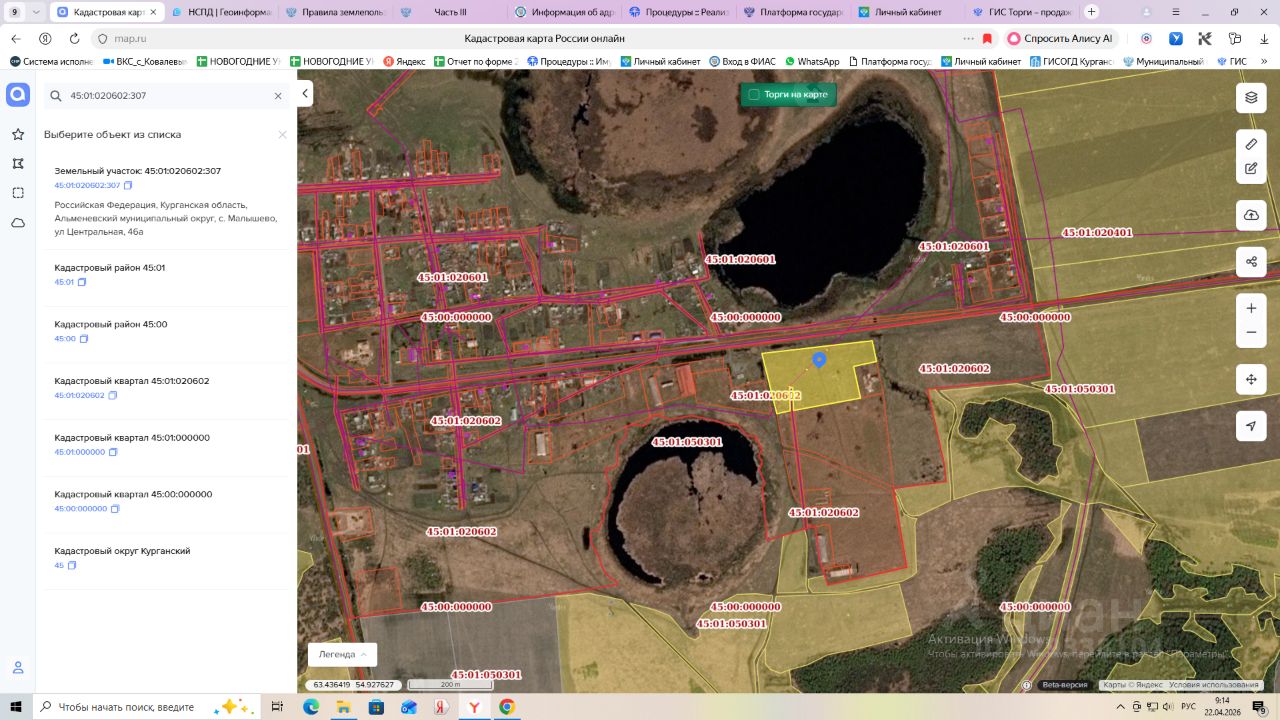Open cadastral quarter link 45:01:020602
This screenshot has width=1280, height=720.
(x=79, y=395)
